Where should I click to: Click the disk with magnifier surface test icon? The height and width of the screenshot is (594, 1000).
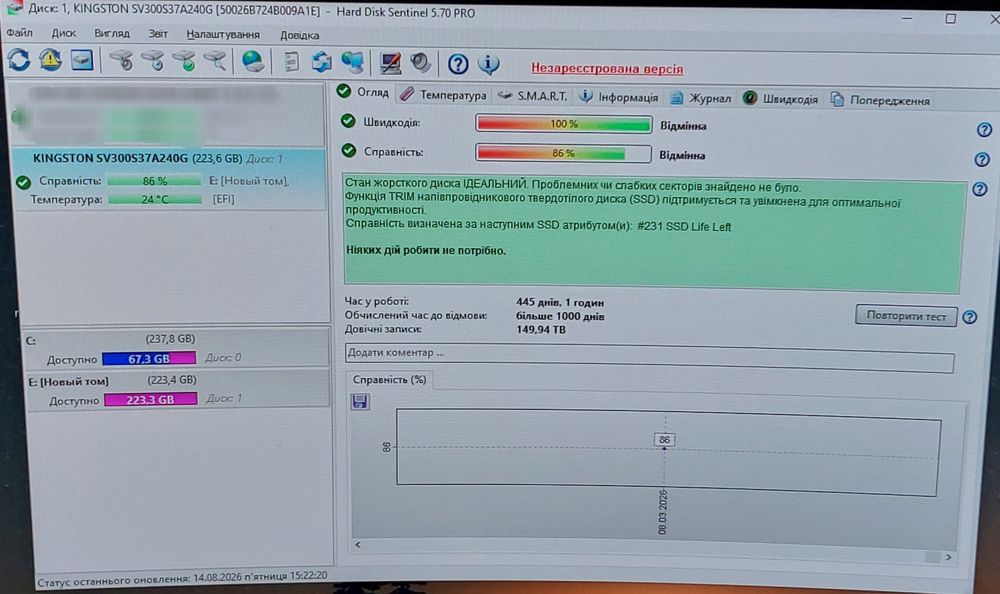click(216, 61)
